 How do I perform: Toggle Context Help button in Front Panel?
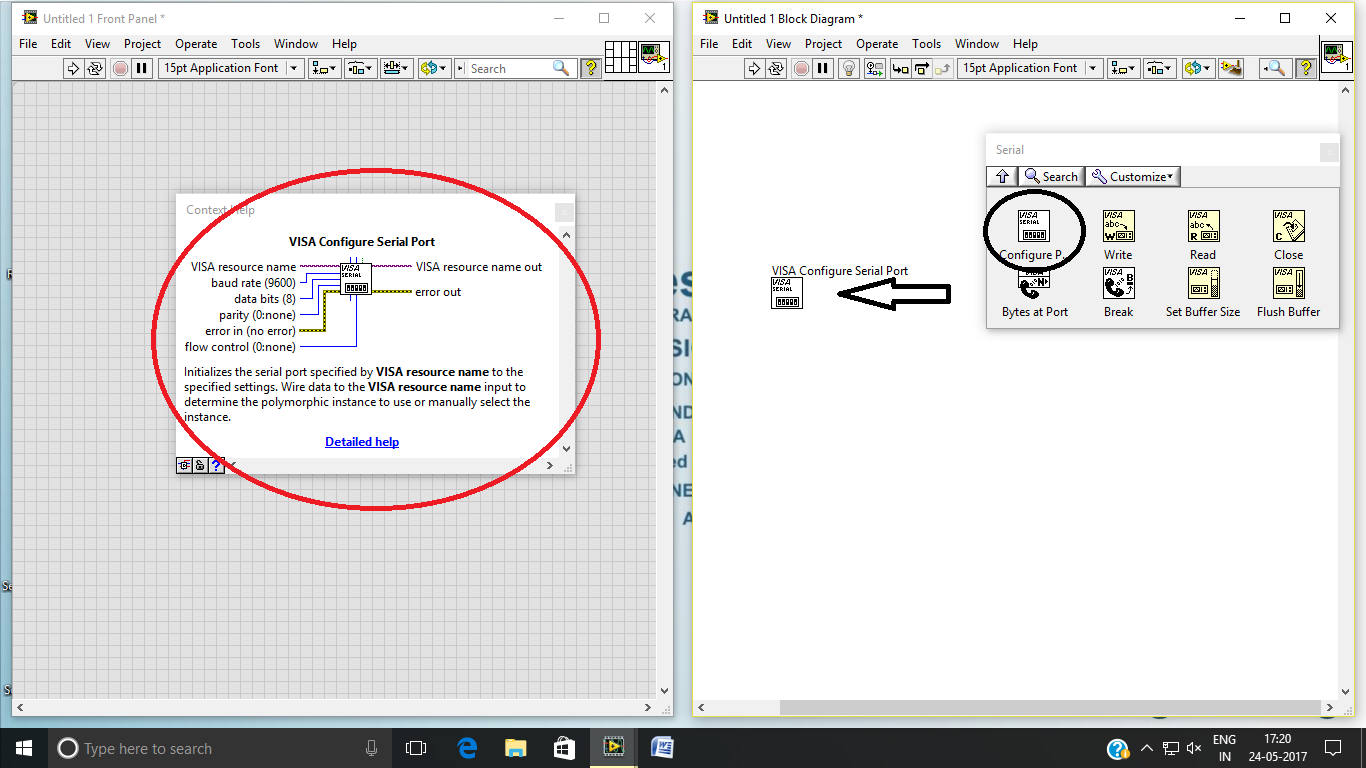tap(590, 68)
